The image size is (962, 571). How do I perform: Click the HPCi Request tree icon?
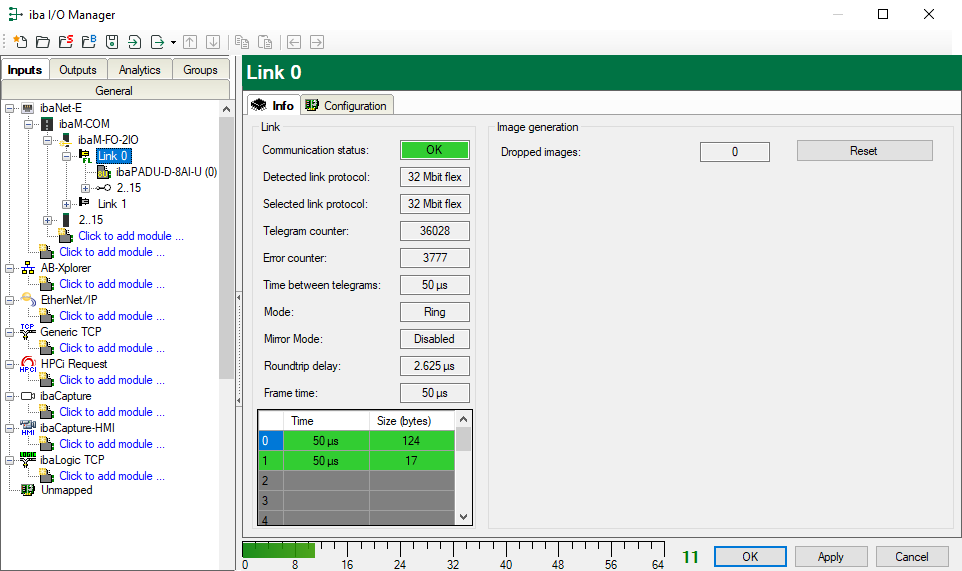pyautogui.click(x=28, y=364)
